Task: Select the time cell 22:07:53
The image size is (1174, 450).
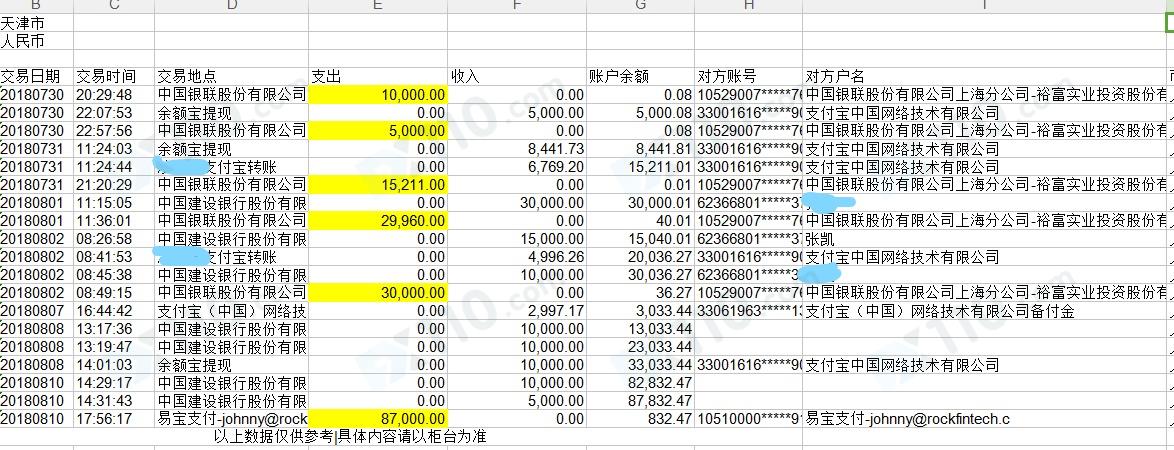Action: (114, 112)
